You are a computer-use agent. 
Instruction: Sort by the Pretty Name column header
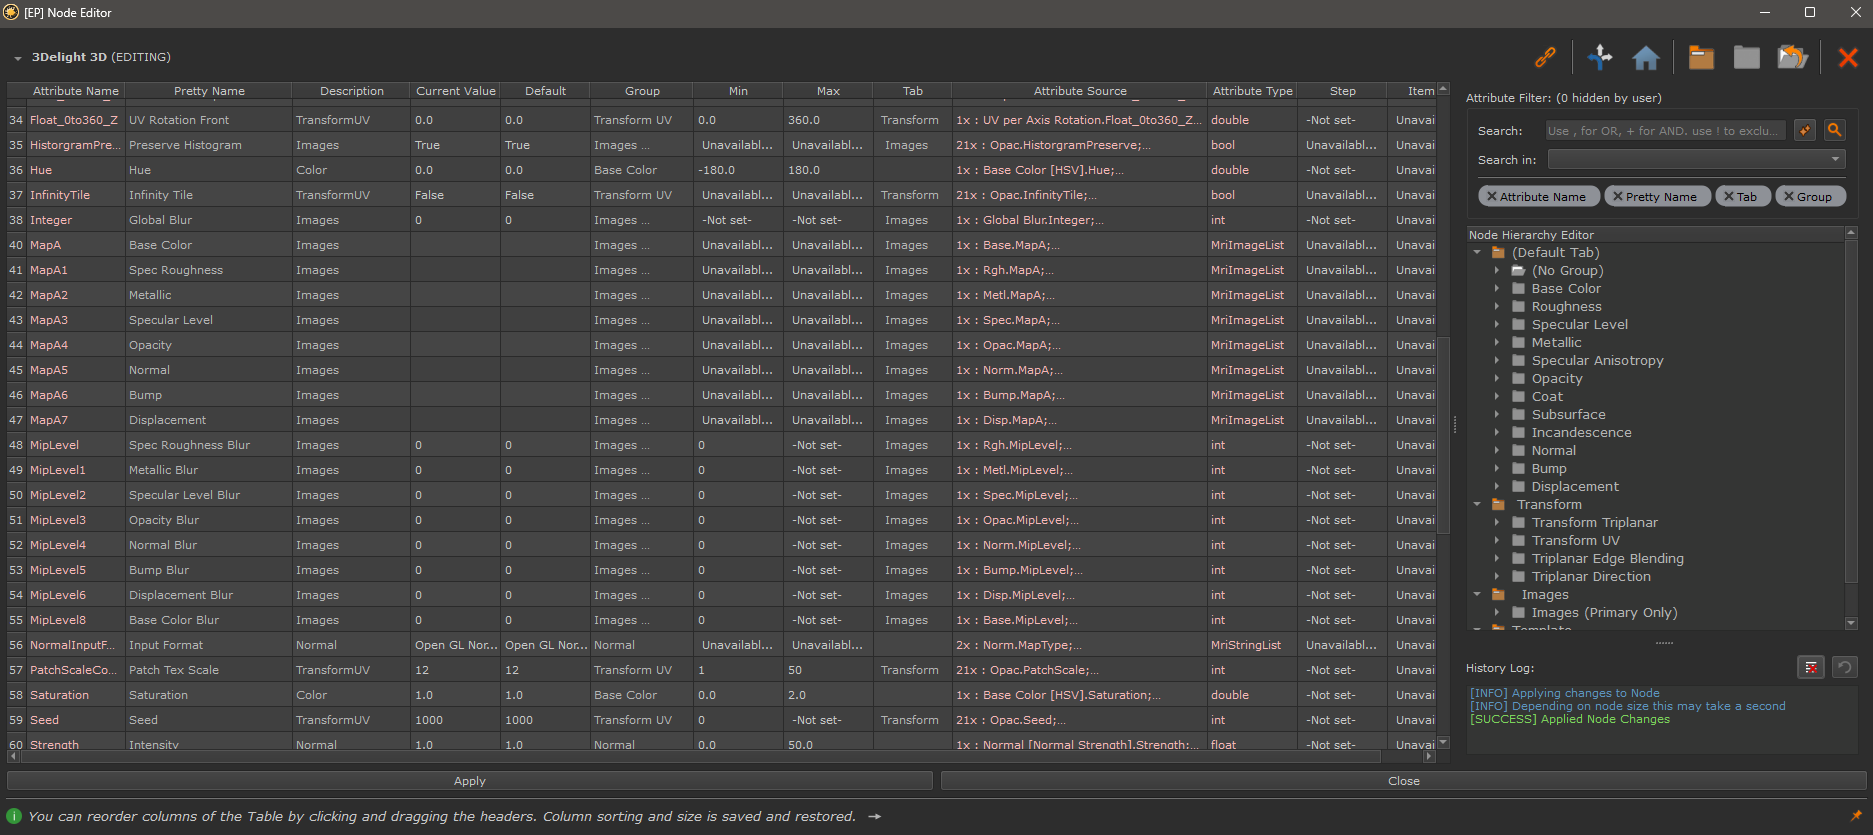(x=209, y=91)
